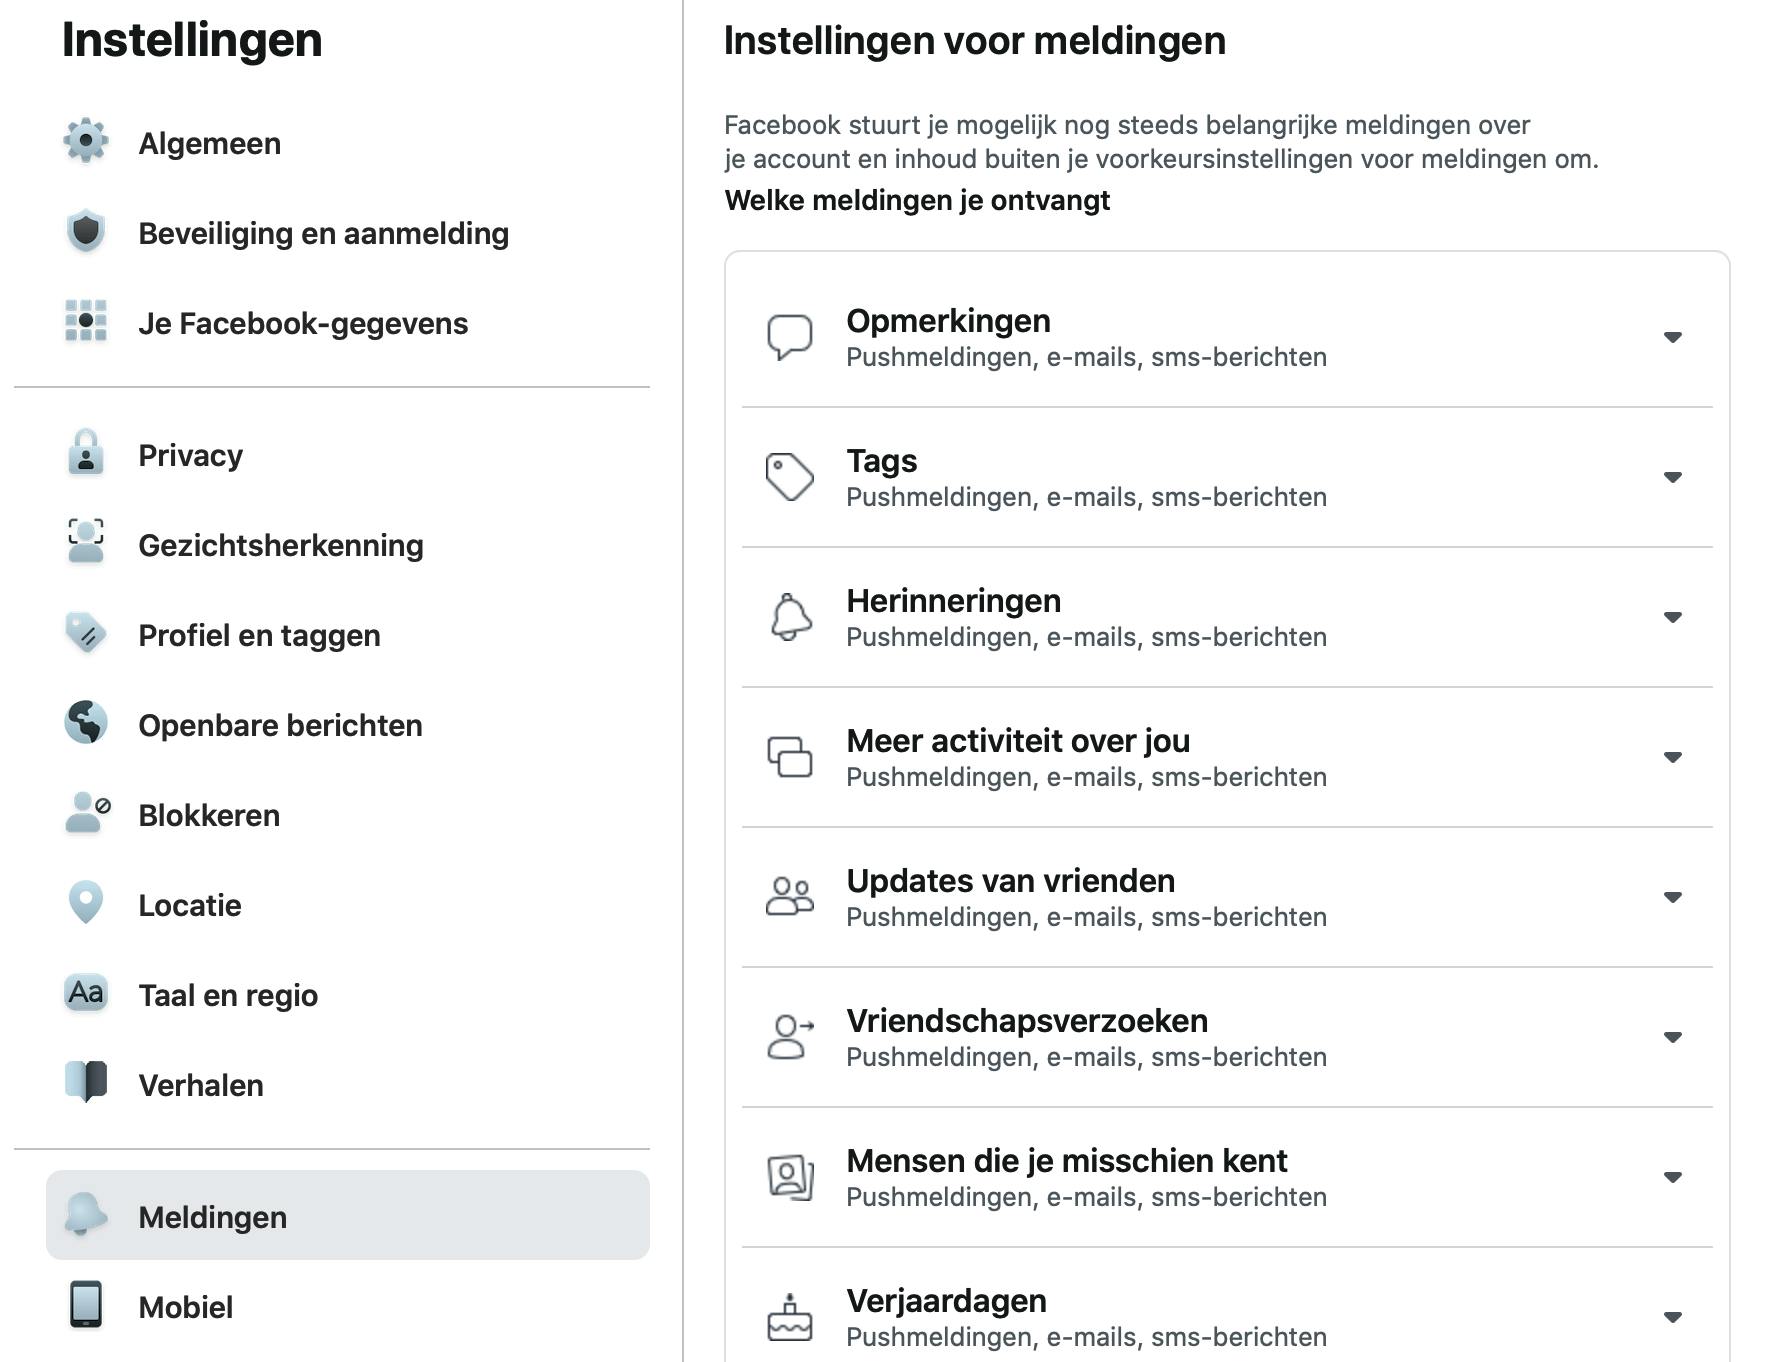The height and width of the screenshot is (1362, 1781).
Task: Click the birthday cake icon for Verjaardagen
Action: (789, 1317)
